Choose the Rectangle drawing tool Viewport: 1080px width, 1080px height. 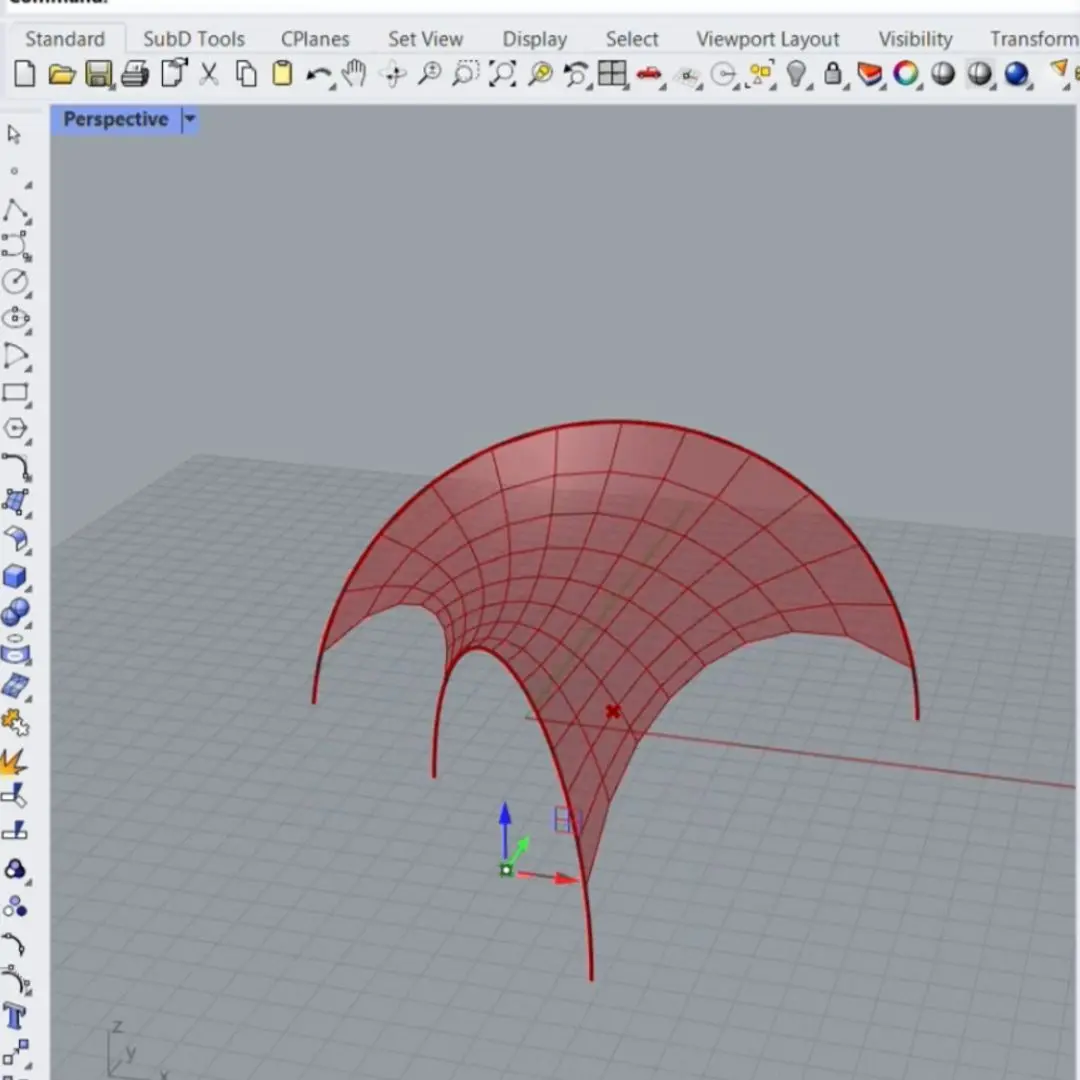(15, 392)
